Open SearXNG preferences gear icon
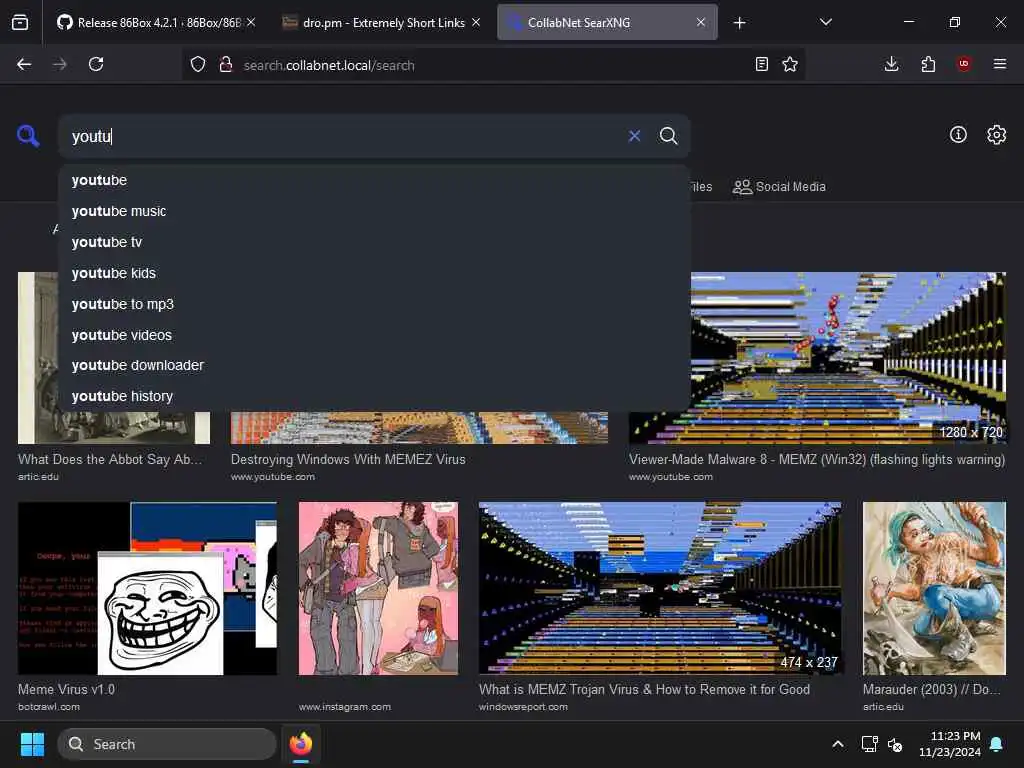 pos(996,135)
